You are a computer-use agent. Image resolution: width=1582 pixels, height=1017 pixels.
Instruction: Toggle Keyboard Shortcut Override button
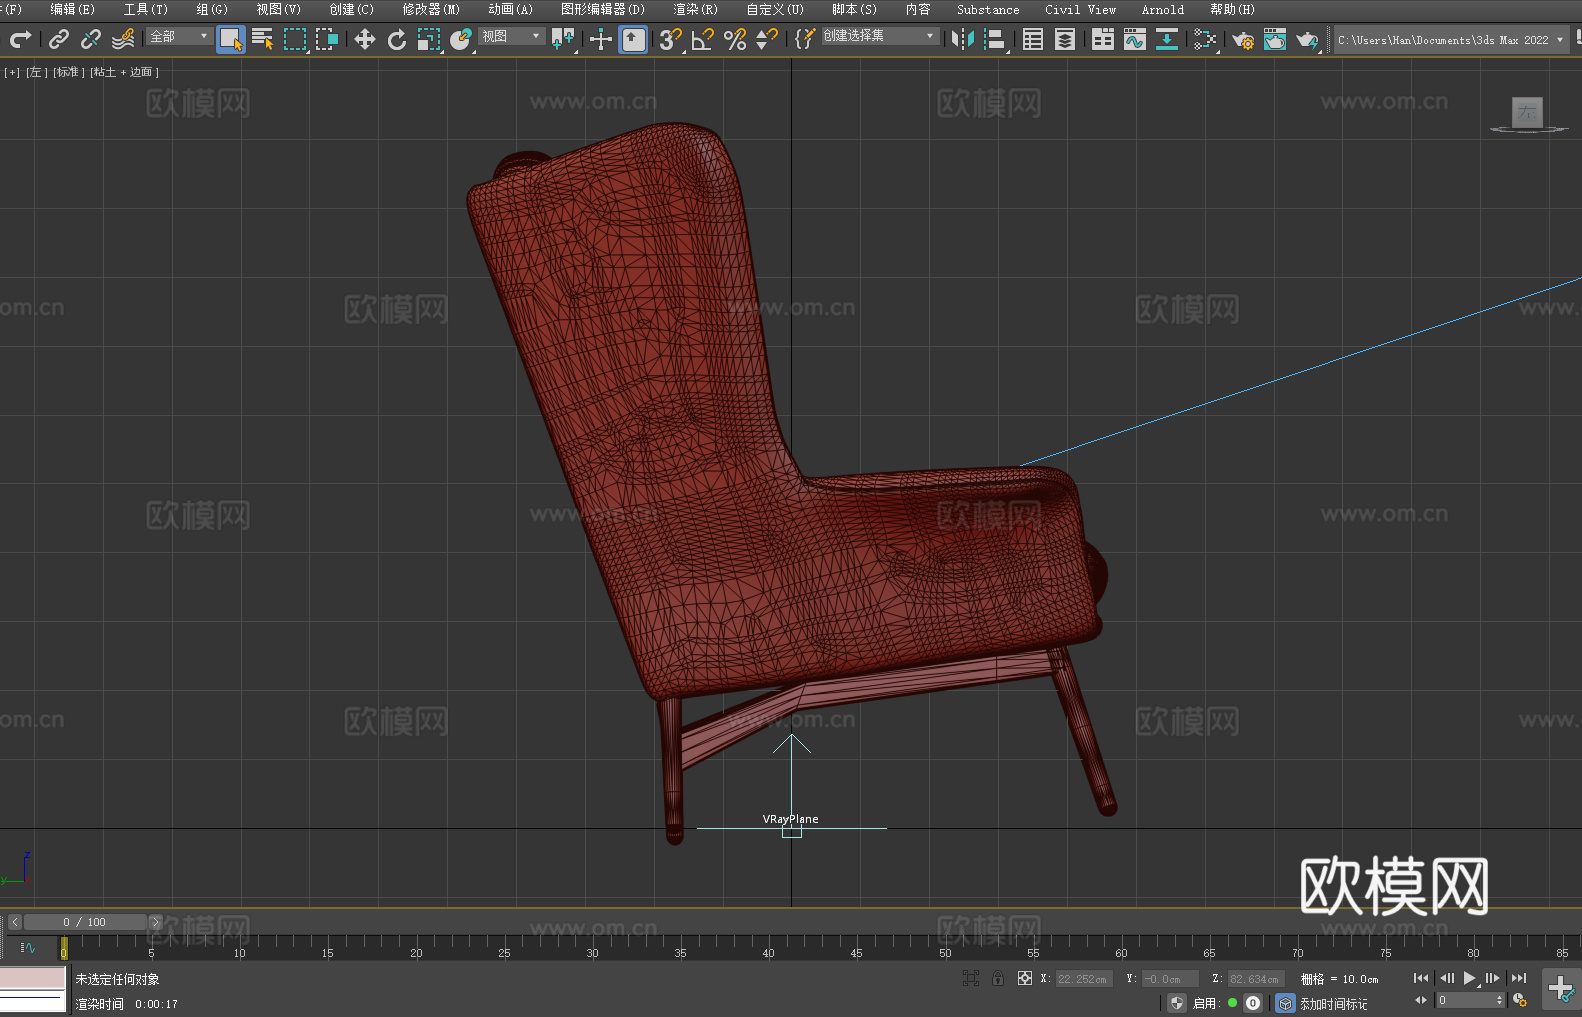[x=633, y=39]
